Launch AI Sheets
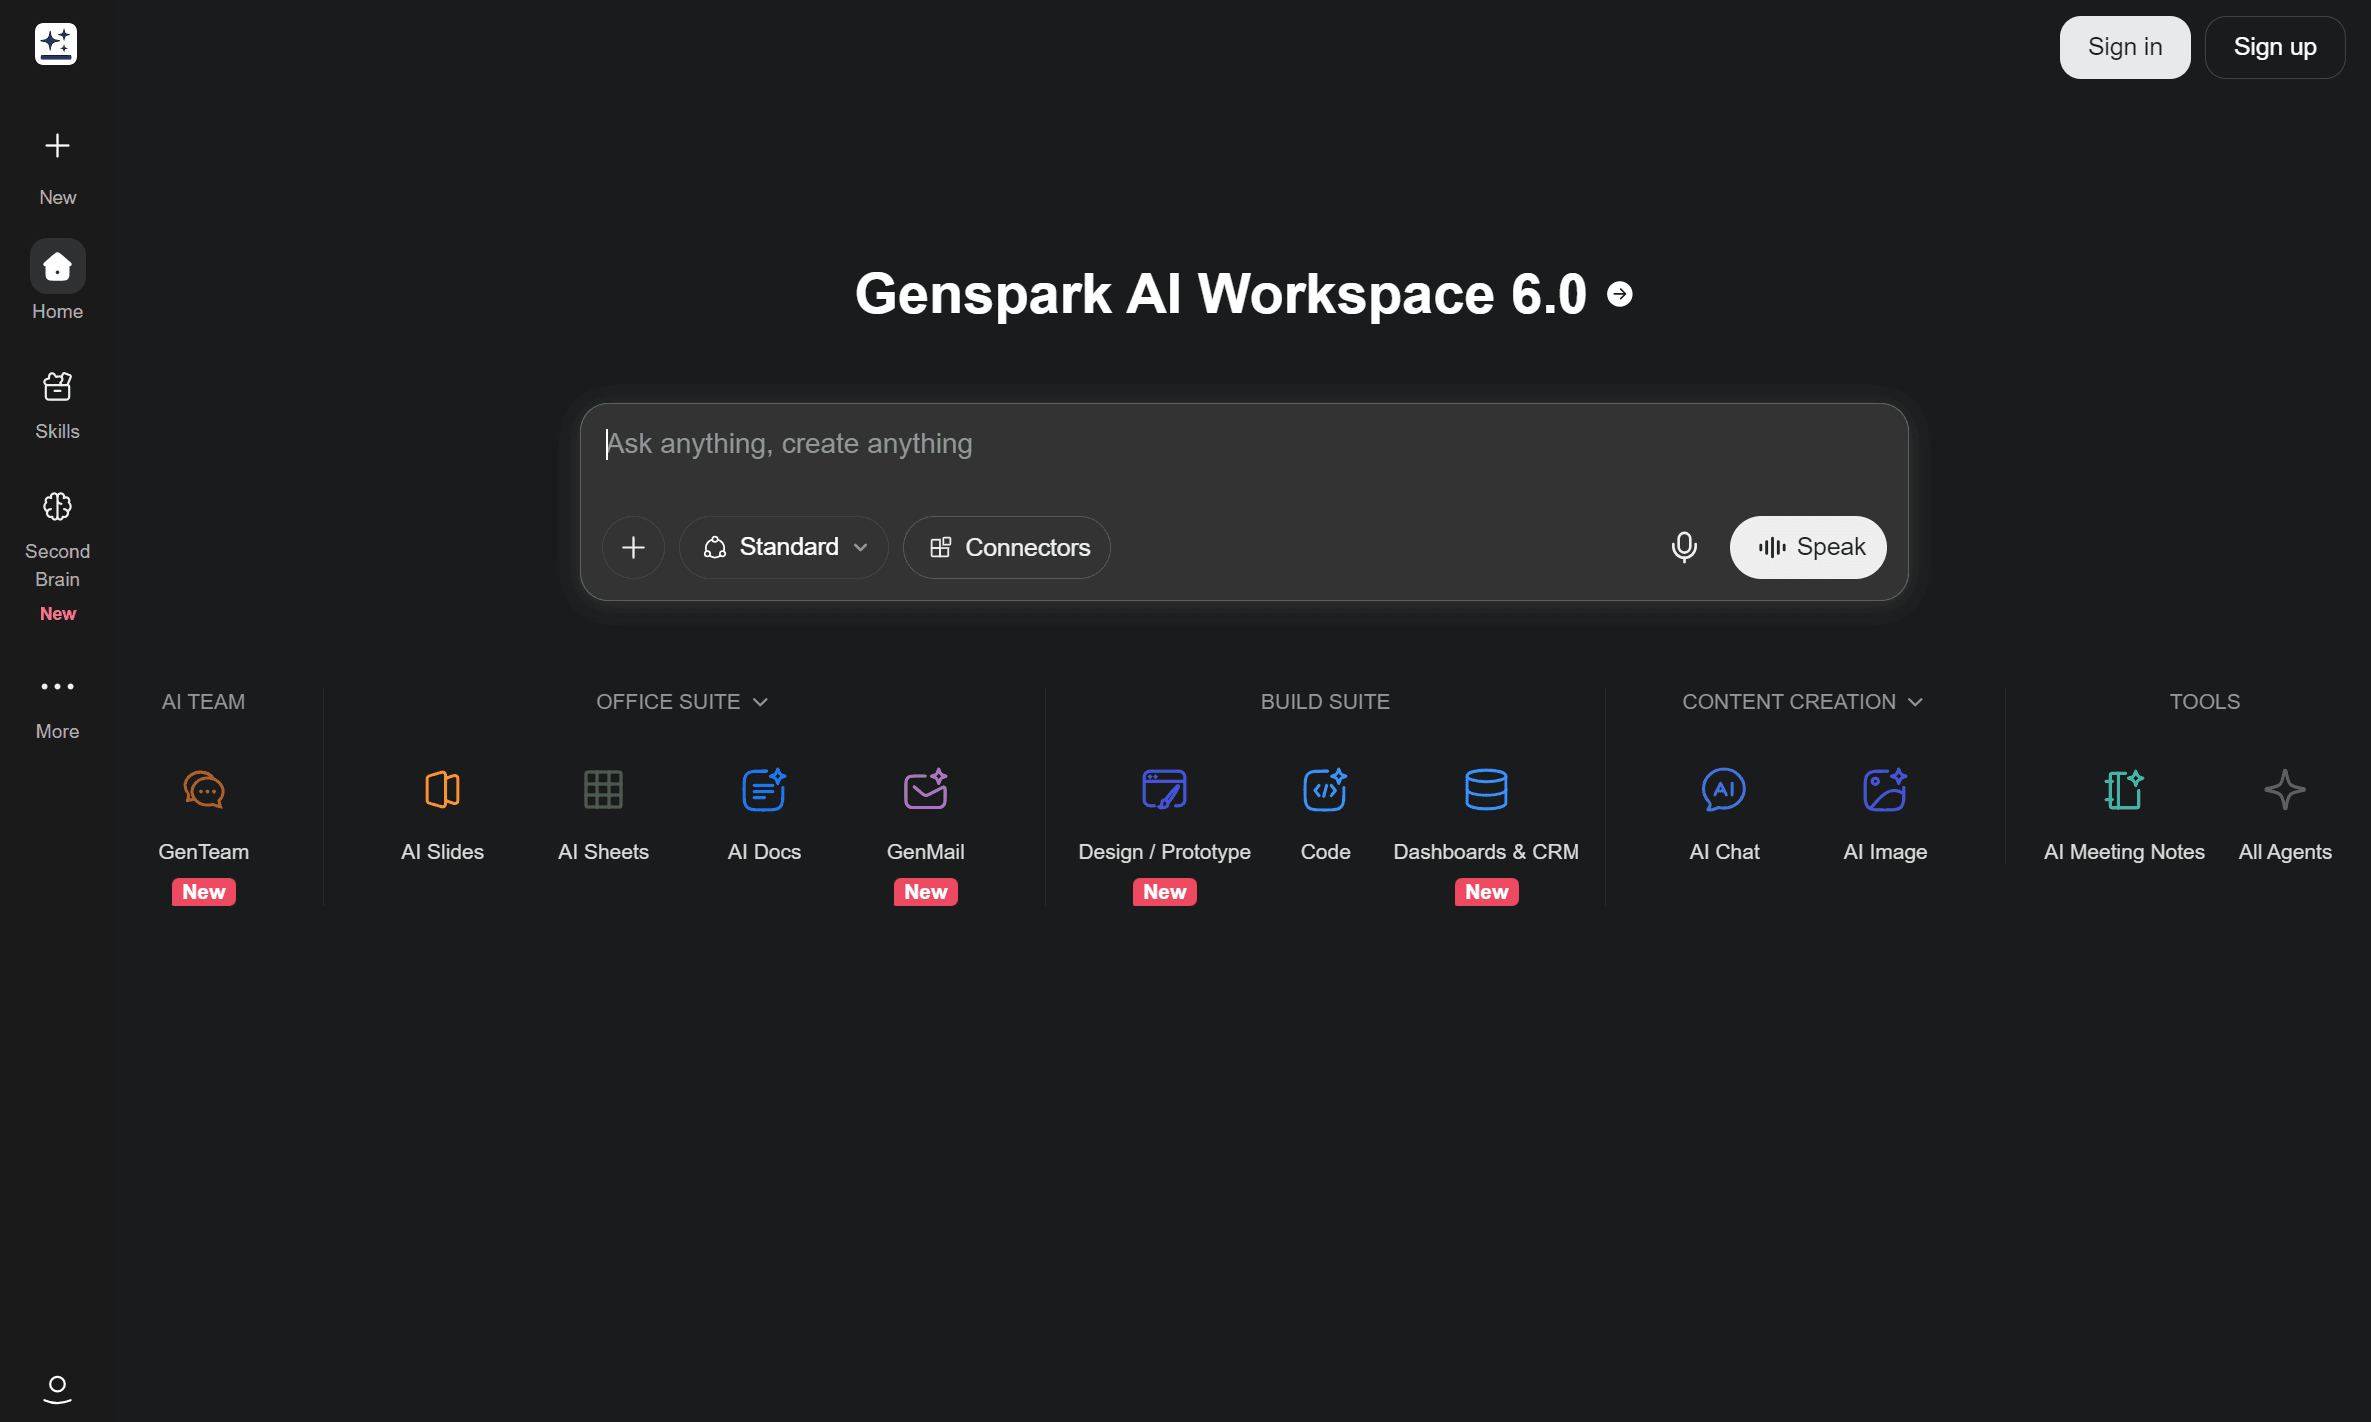The height and width of the screenshot is (1422, 2371). tap(603, 815)
